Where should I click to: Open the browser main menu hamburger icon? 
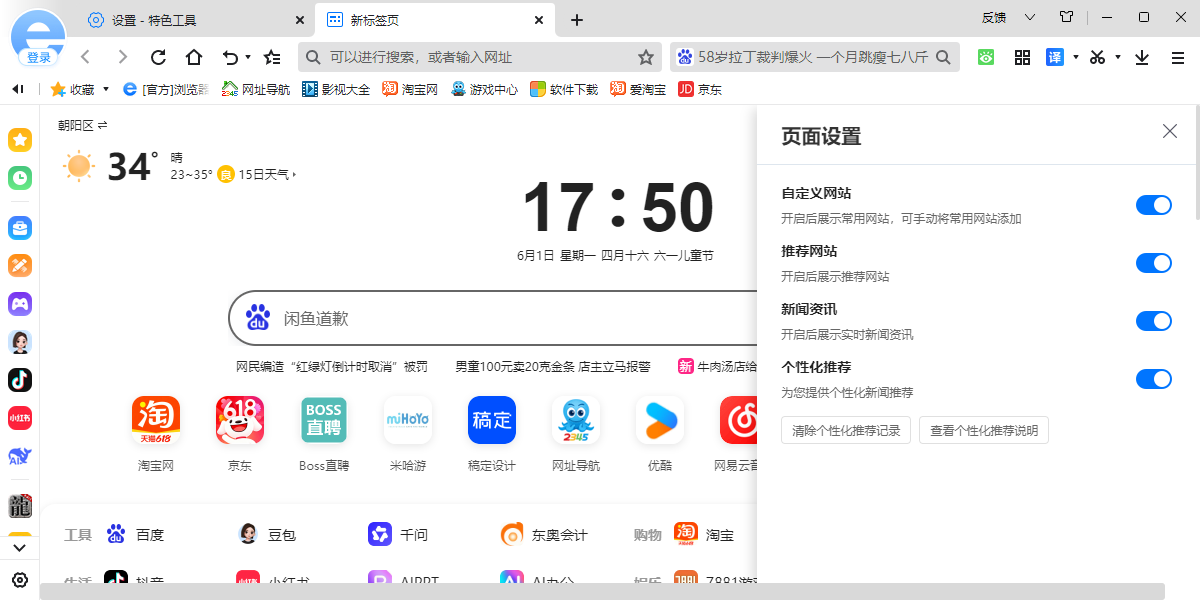pyautogui.click(x=1178, y=57)
